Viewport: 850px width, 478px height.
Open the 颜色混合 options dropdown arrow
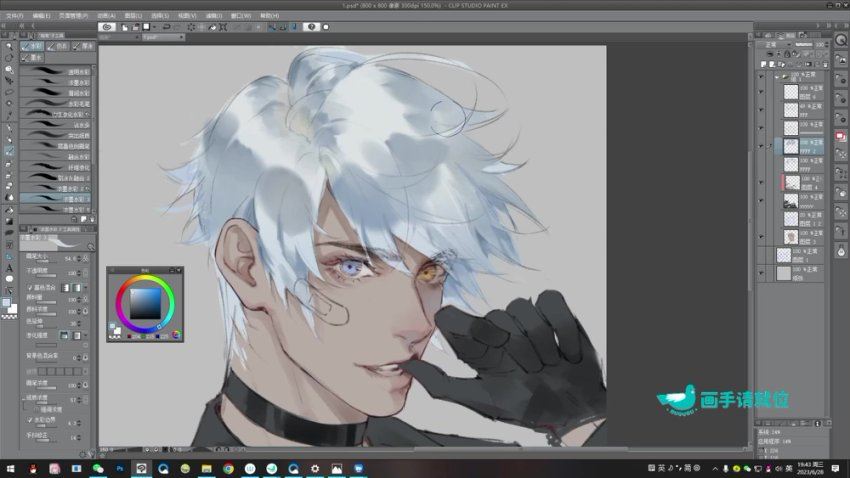pos(86,287)
